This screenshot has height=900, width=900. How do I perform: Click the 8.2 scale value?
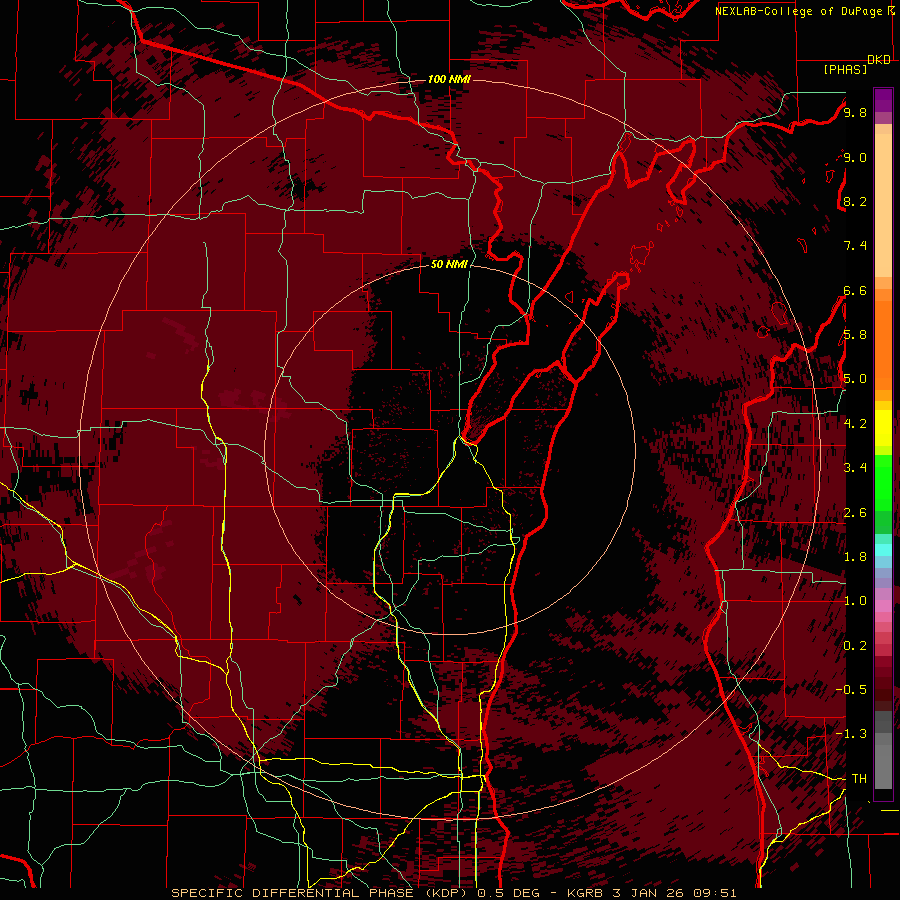[855, 201]
